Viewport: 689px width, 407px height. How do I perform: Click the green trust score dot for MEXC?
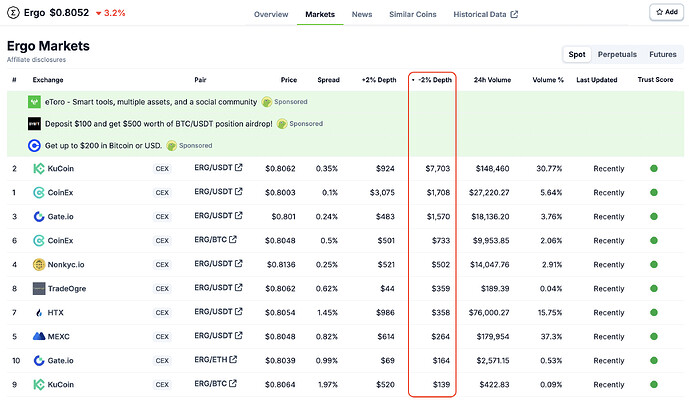click(654, 337)
